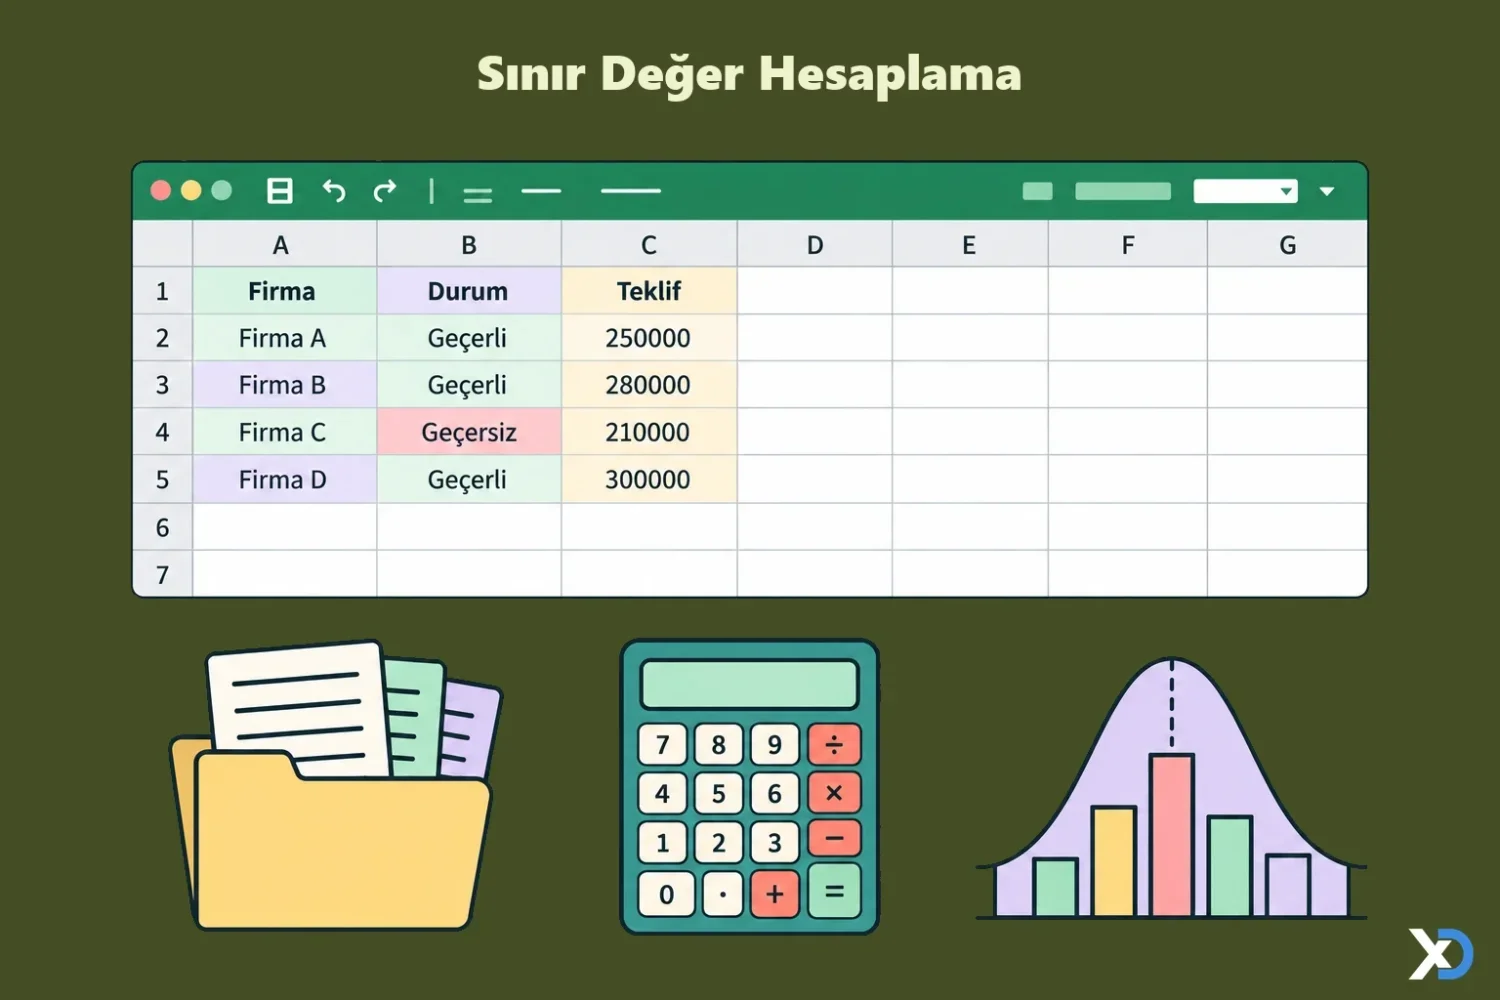The image size is (1500, 1000).
Task: Open the white dropdown box in toolbar
Action: 1245,191
